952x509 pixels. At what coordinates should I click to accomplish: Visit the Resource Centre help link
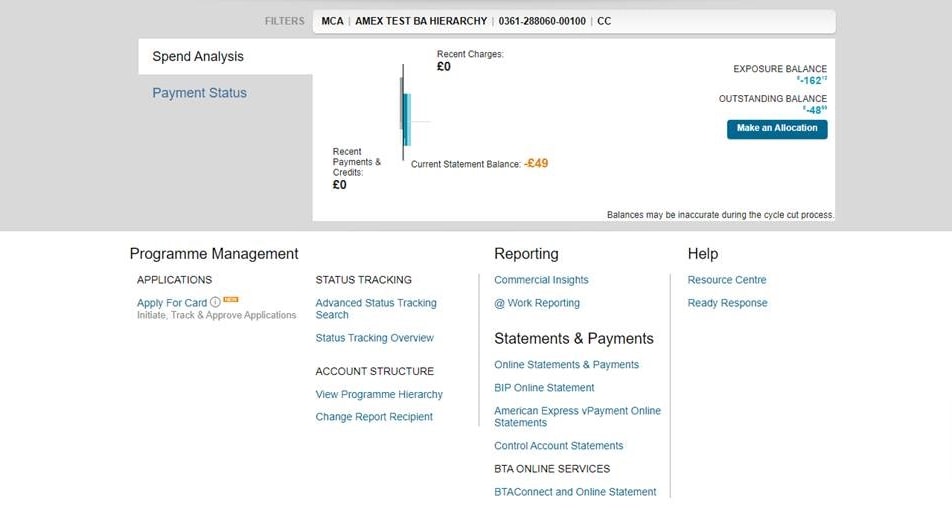[x=727, y=280]
